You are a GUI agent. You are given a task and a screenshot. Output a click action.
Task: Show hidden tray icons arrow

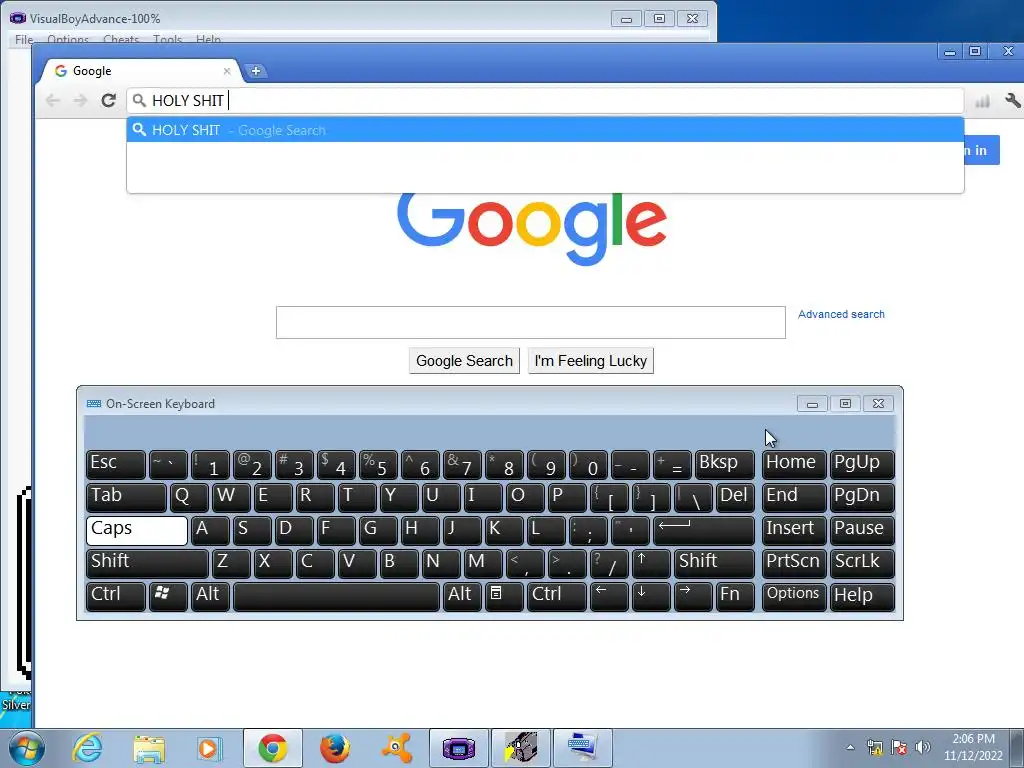click(850, 748)
